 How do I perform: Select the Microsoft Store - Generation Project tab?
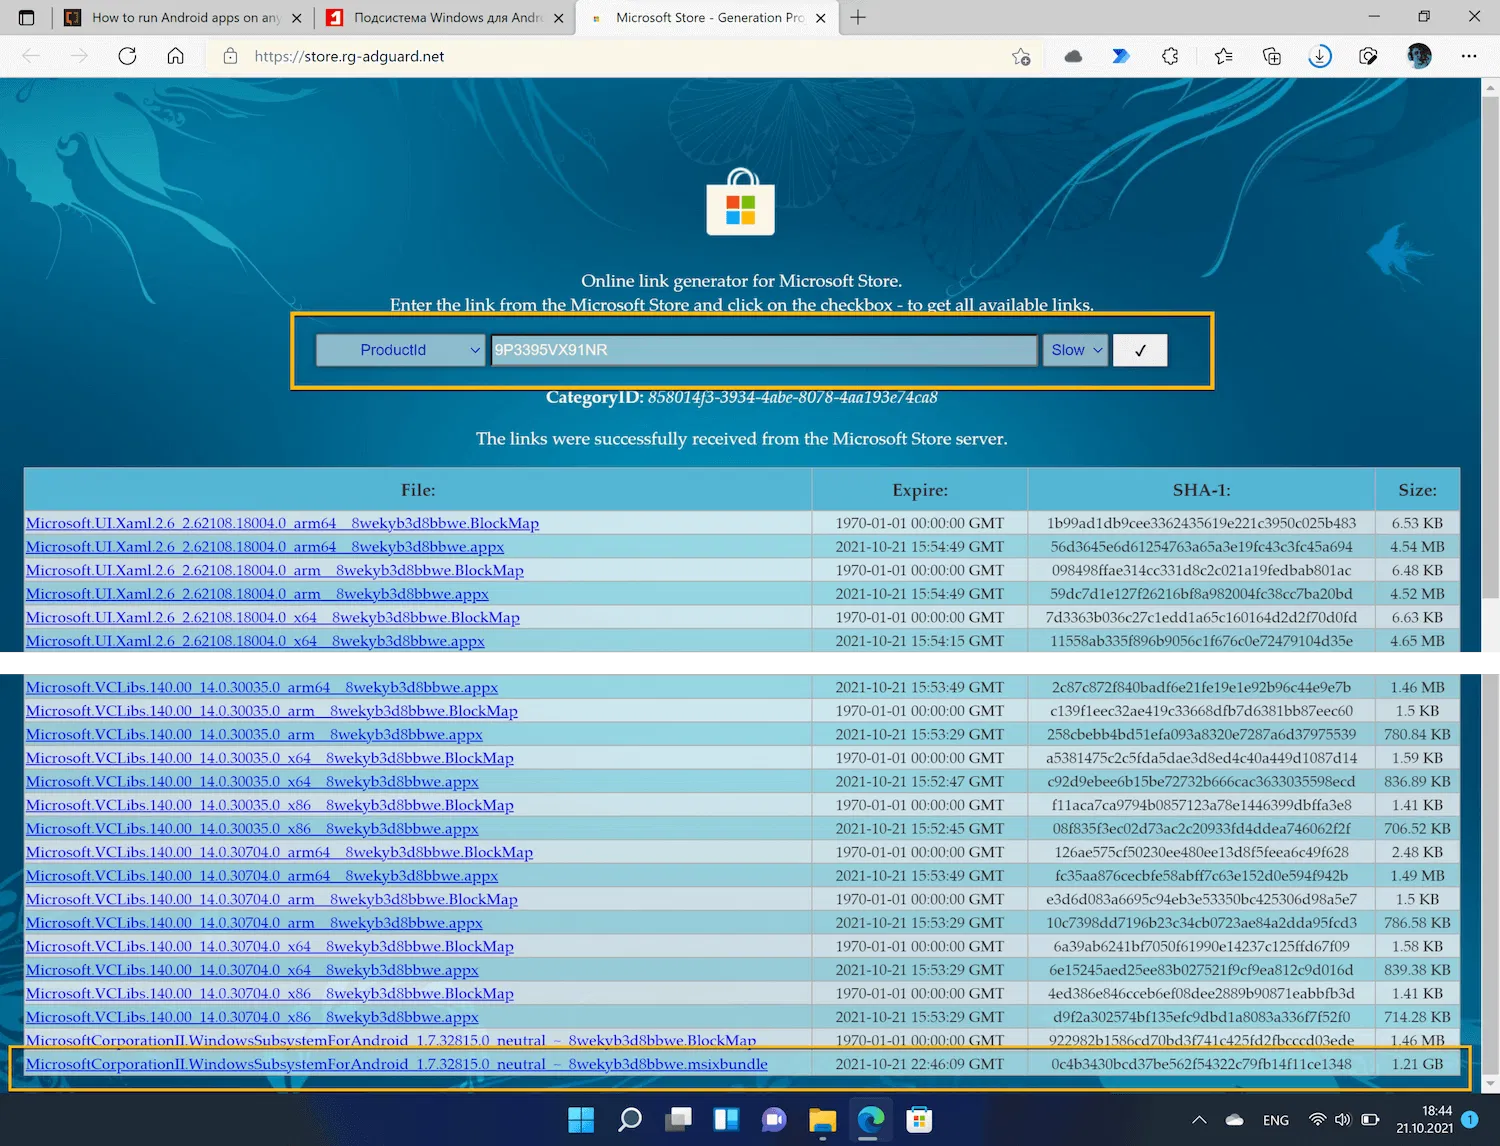(x=708, y=18)
